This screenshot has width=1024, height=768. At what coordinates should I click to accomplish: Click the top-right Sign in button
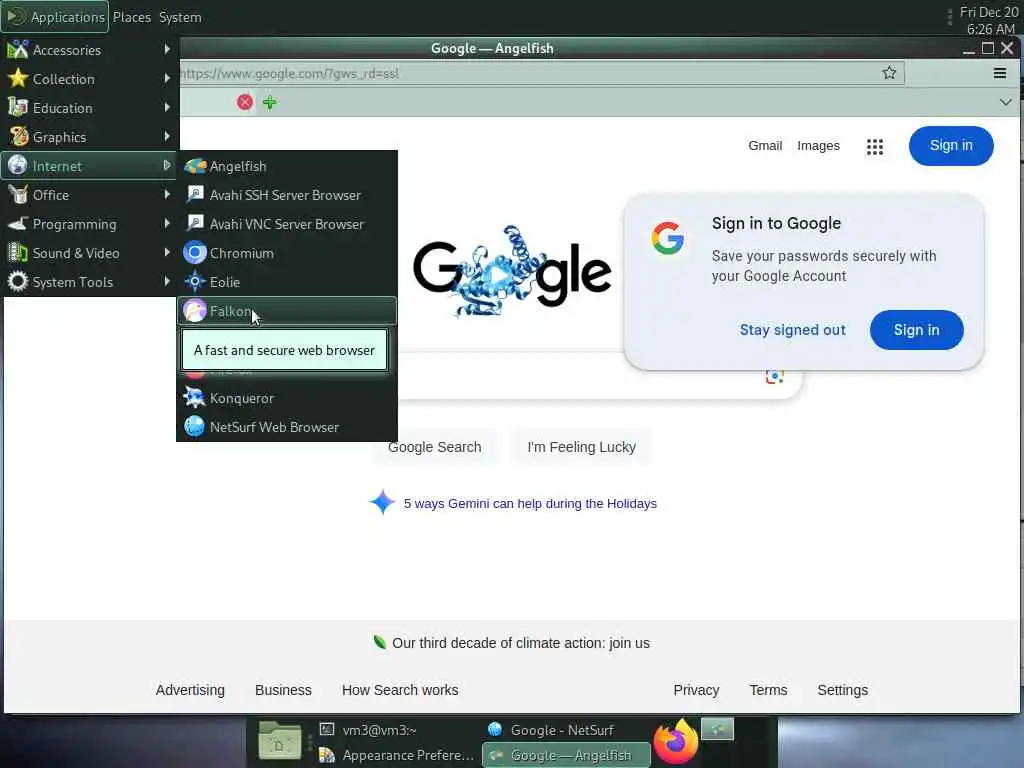tap(951, 146)
